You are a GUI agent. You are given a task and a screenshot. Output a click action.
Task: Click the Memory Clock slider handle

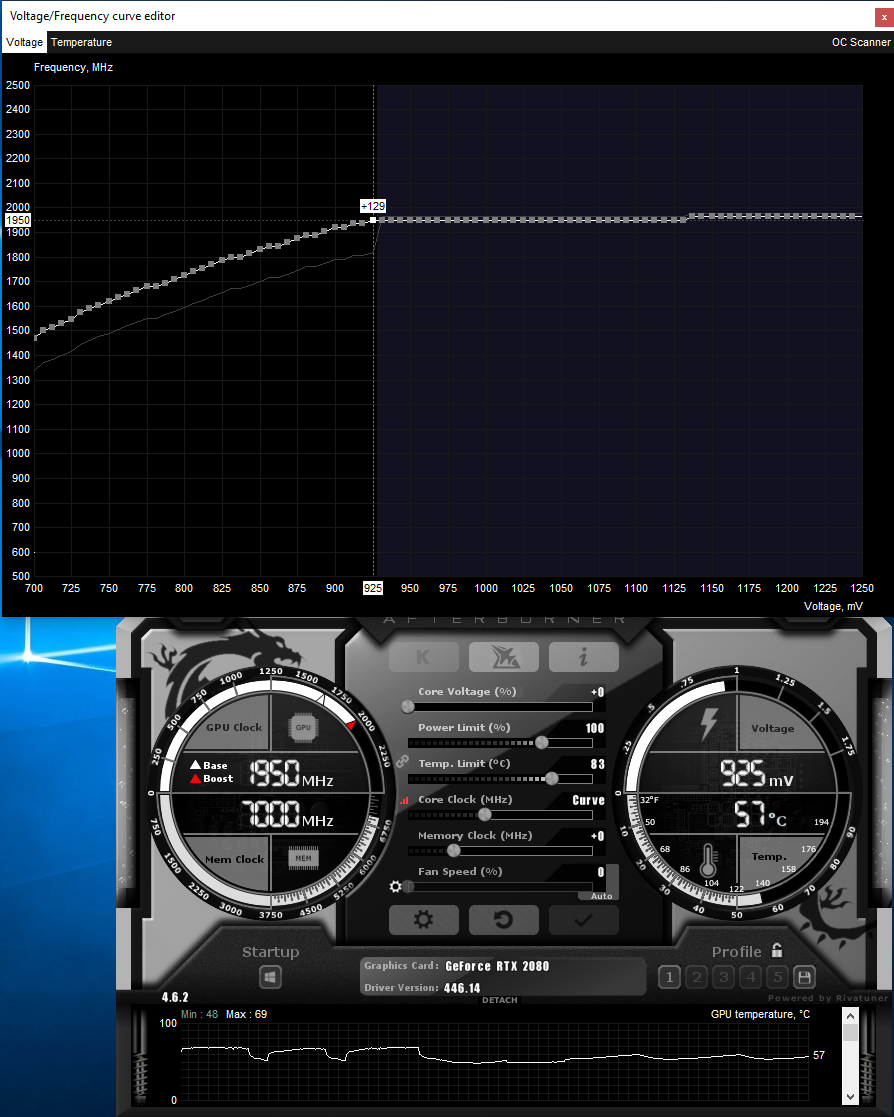pos(454,851)
